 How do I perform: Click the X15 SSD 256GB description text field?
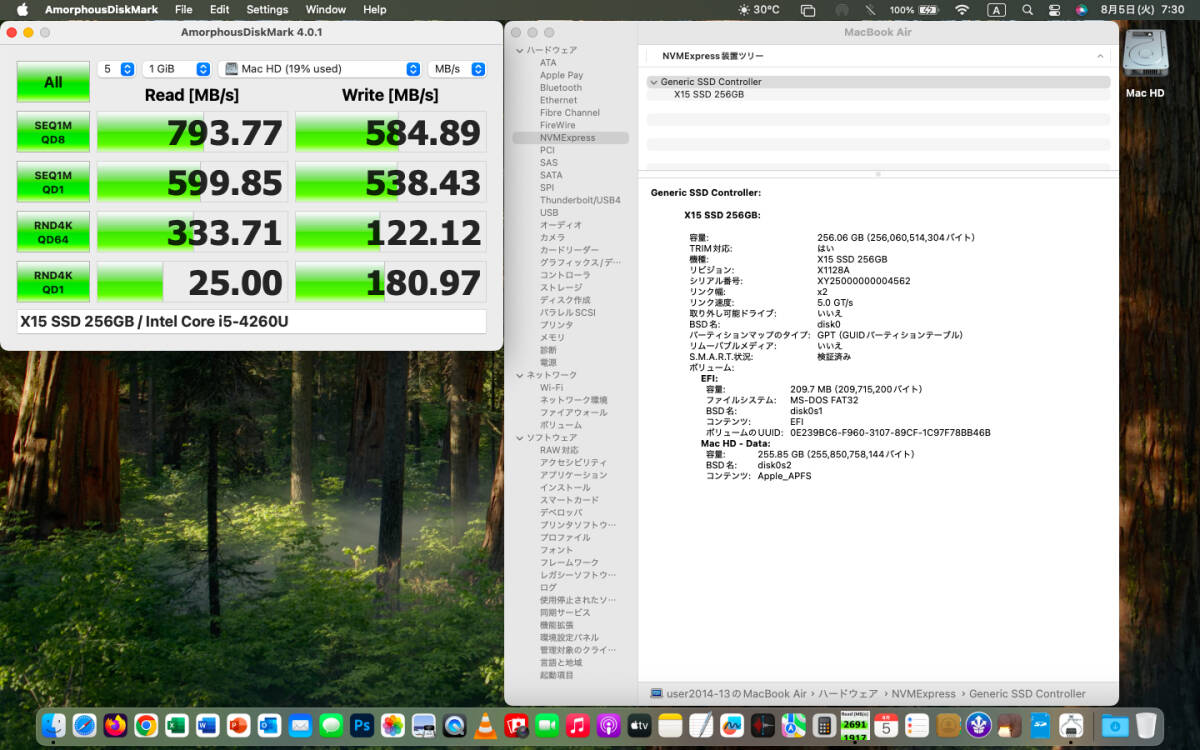252,321
